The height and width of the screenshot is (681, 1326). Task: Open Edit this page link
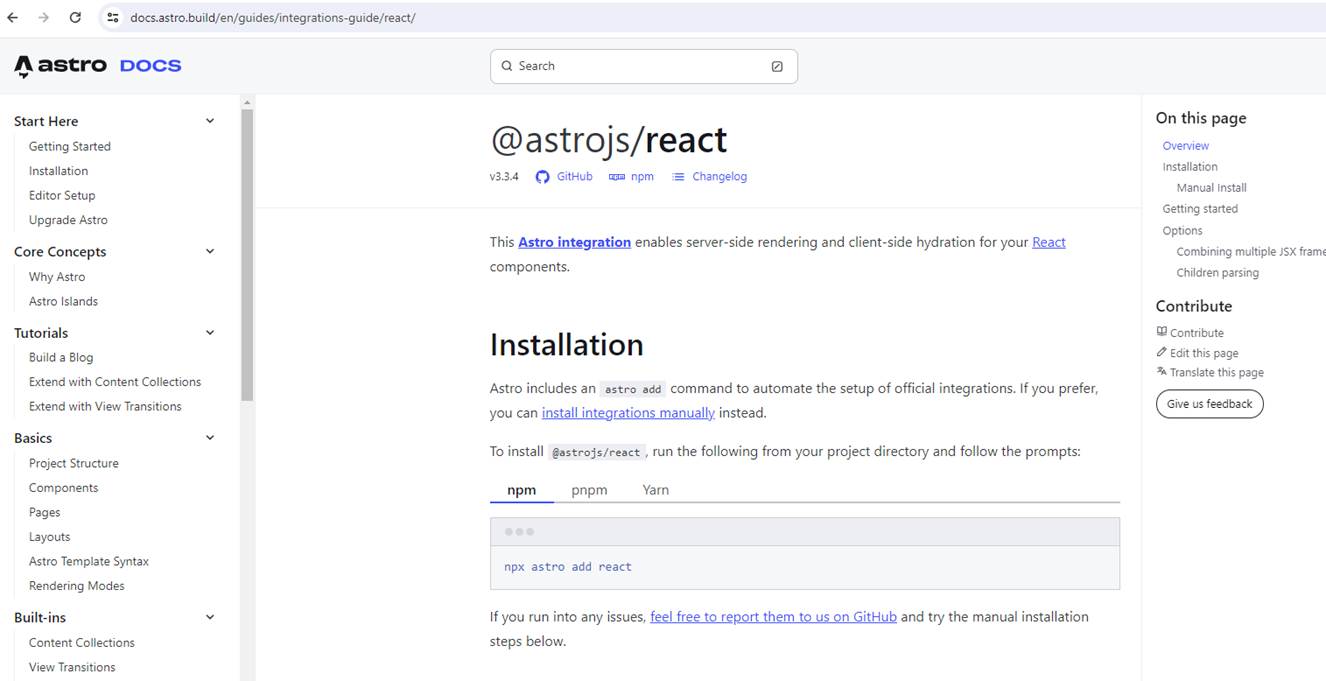(1204, 353)
